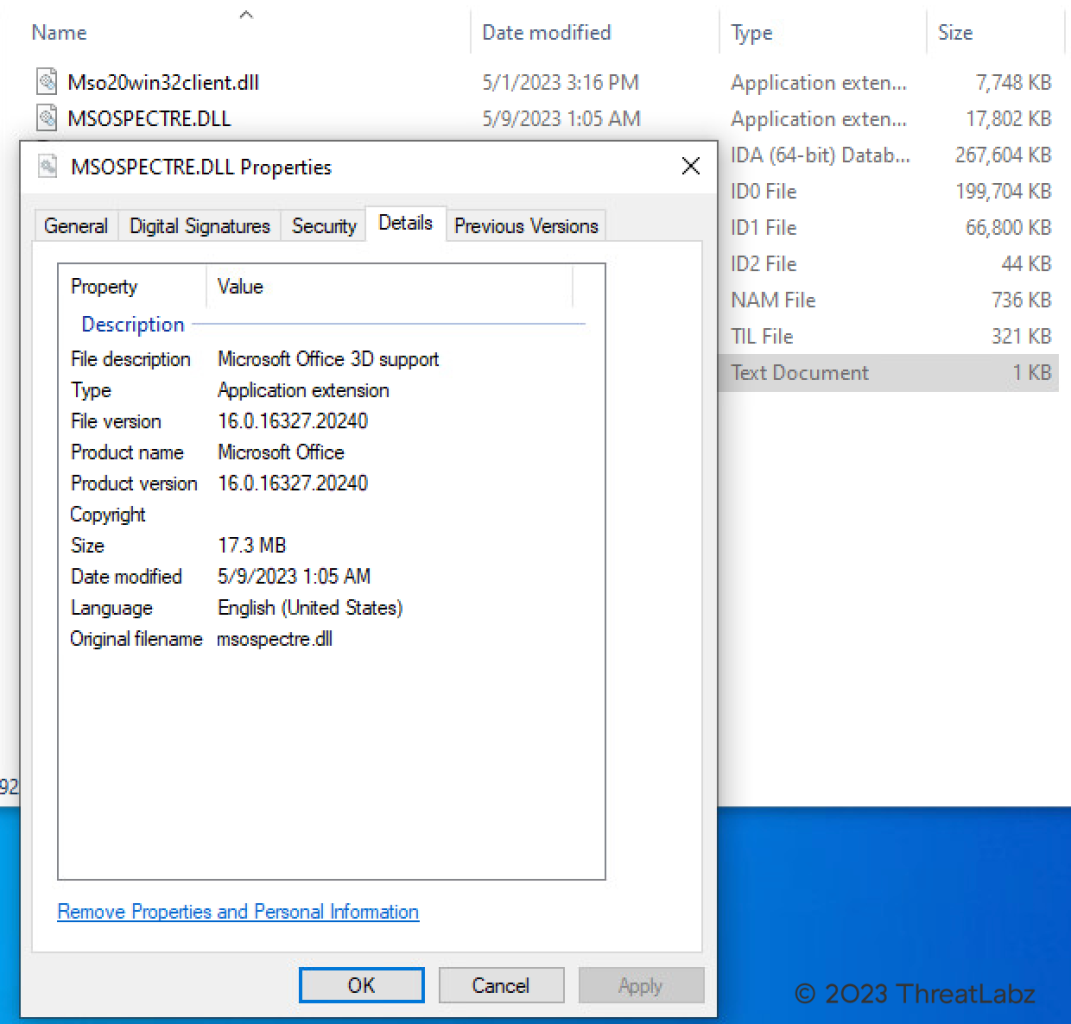Image resolution: width=1071 pixels, height=1024 pixels.
Task: Select the highlighted Text Document row
Action: point(888,373)
